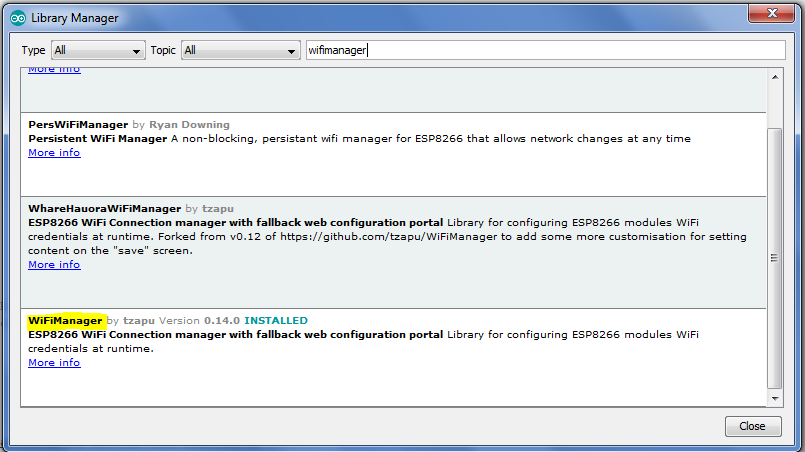Select the WhareHauoraWiFiManager library title
Viewport: 805px width, 452px height.
[x=104, y=209]
